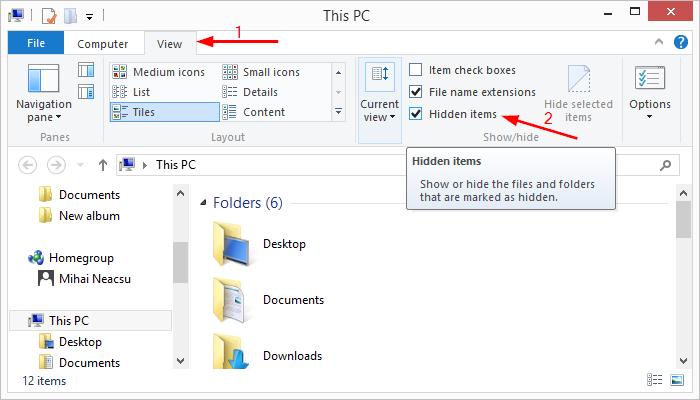Open Help with the question mark icon
Viewport: 700px width, 400px height.
click(x=681, y=42)
